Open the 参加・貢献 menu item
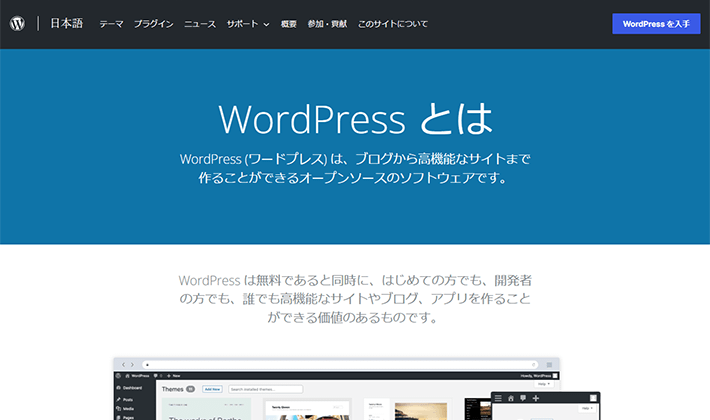Screen dimensions: 710x420 [327, 24]
